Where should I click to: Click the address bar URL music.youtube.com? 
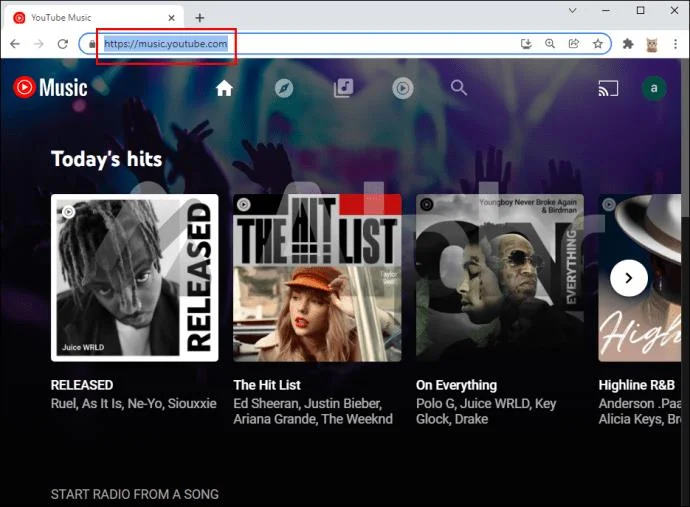pos(165,44)
